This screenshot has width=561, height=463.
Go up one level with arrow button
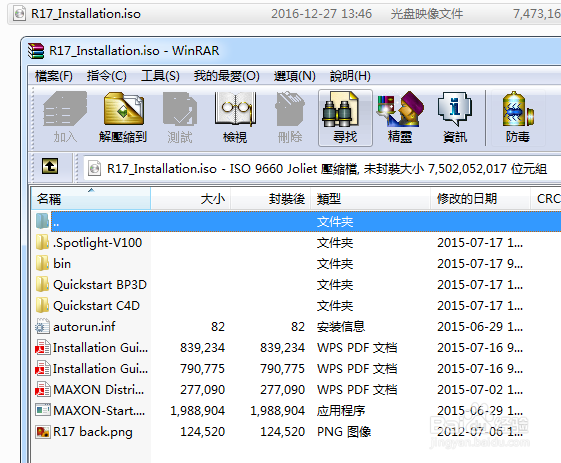pyautogui.click(x=50, y=166)
